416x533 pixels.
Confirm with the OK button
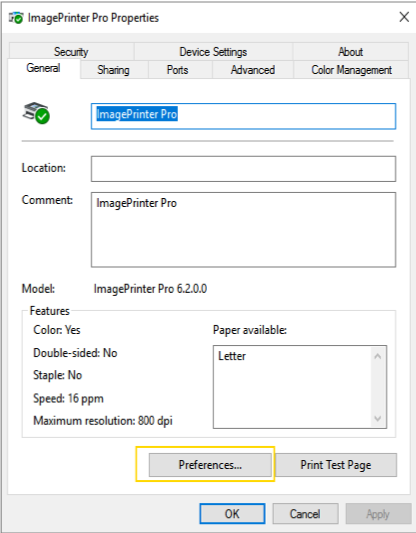click(232, 514)
